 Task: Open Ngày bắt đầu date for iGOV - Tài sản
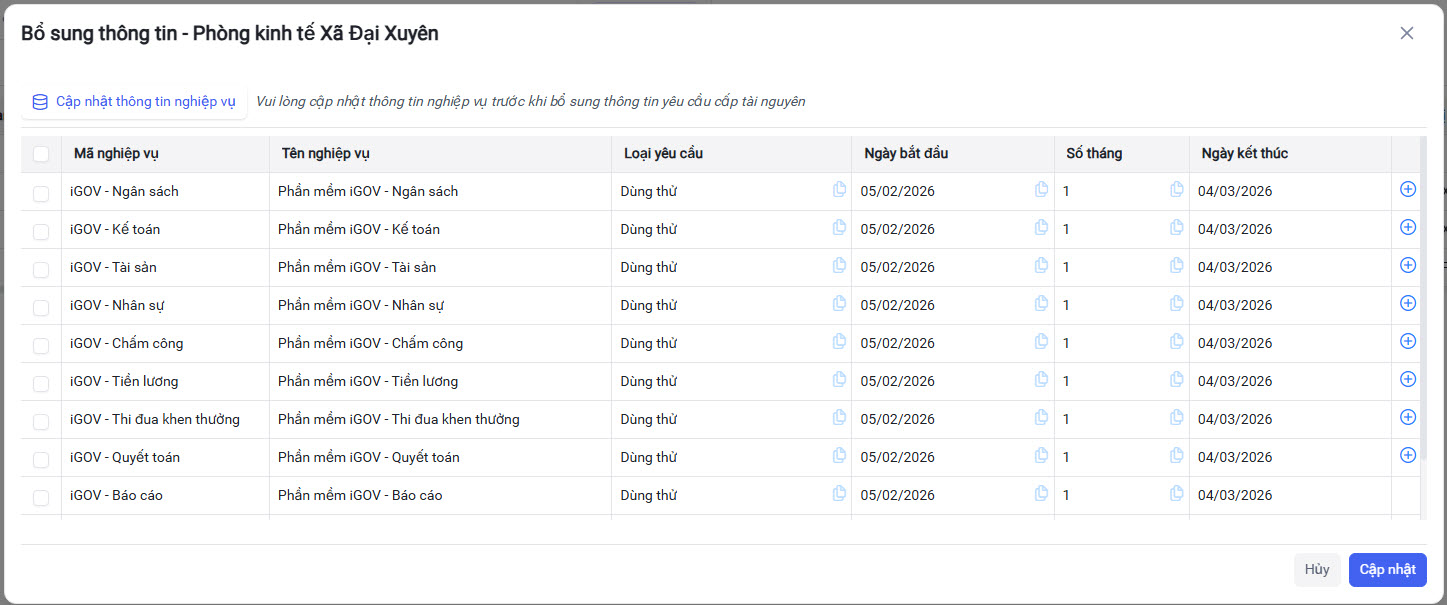click(940, 267)
